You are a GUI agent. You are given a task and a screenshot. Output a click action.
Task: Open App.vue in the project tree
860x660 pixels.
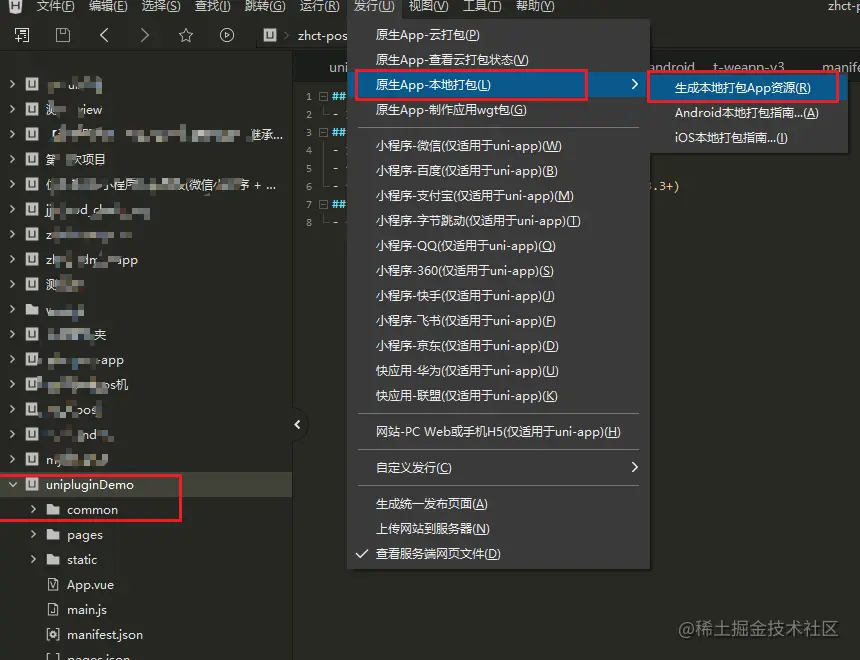pos(90,585)
